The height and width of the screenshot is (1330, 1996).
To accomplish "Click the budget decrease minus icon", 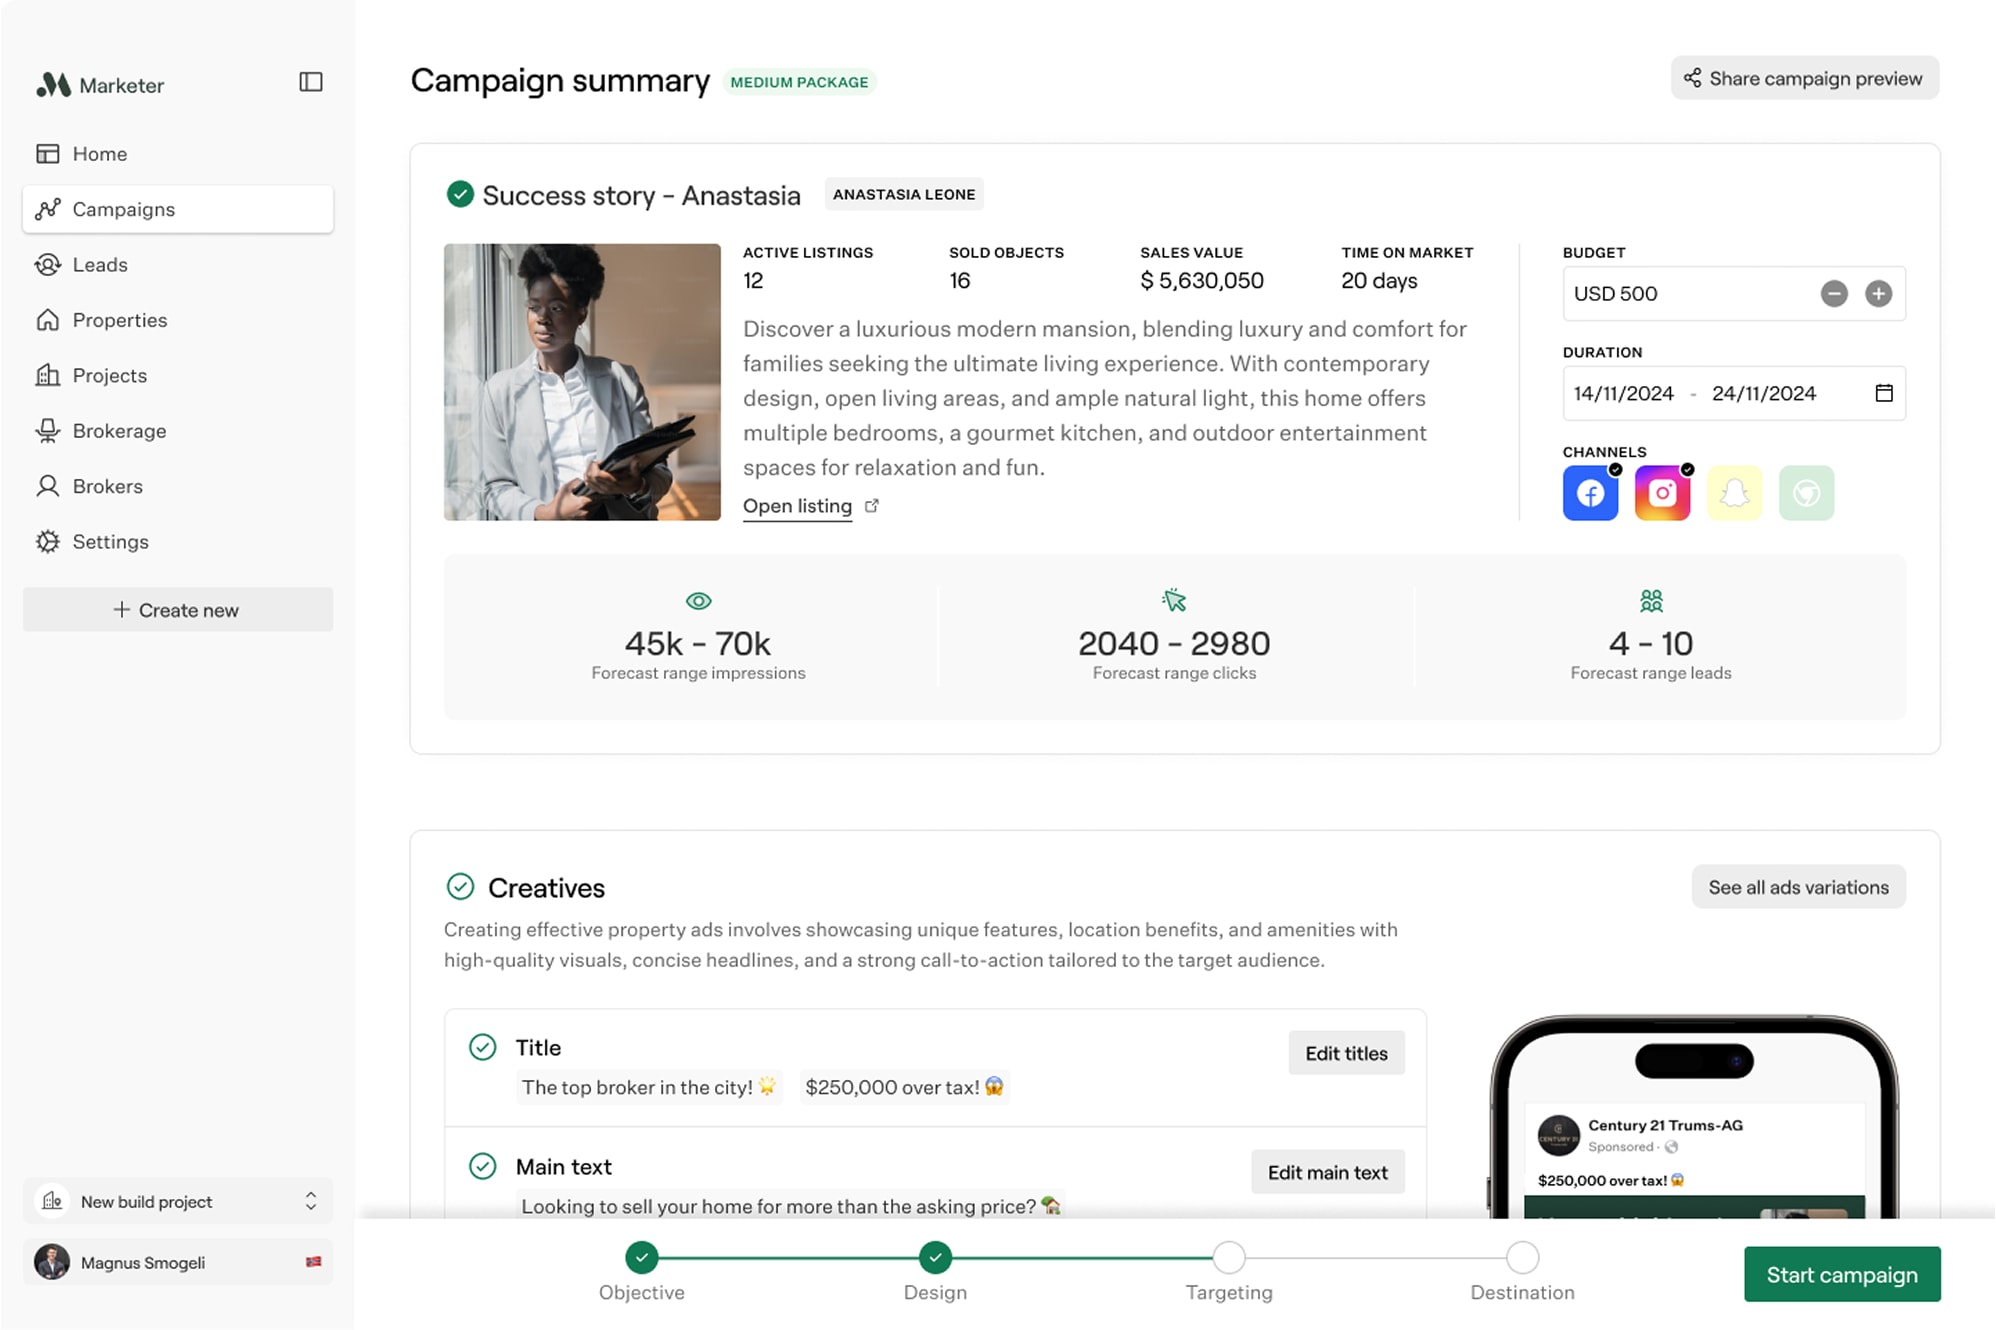I will 1834,294.
